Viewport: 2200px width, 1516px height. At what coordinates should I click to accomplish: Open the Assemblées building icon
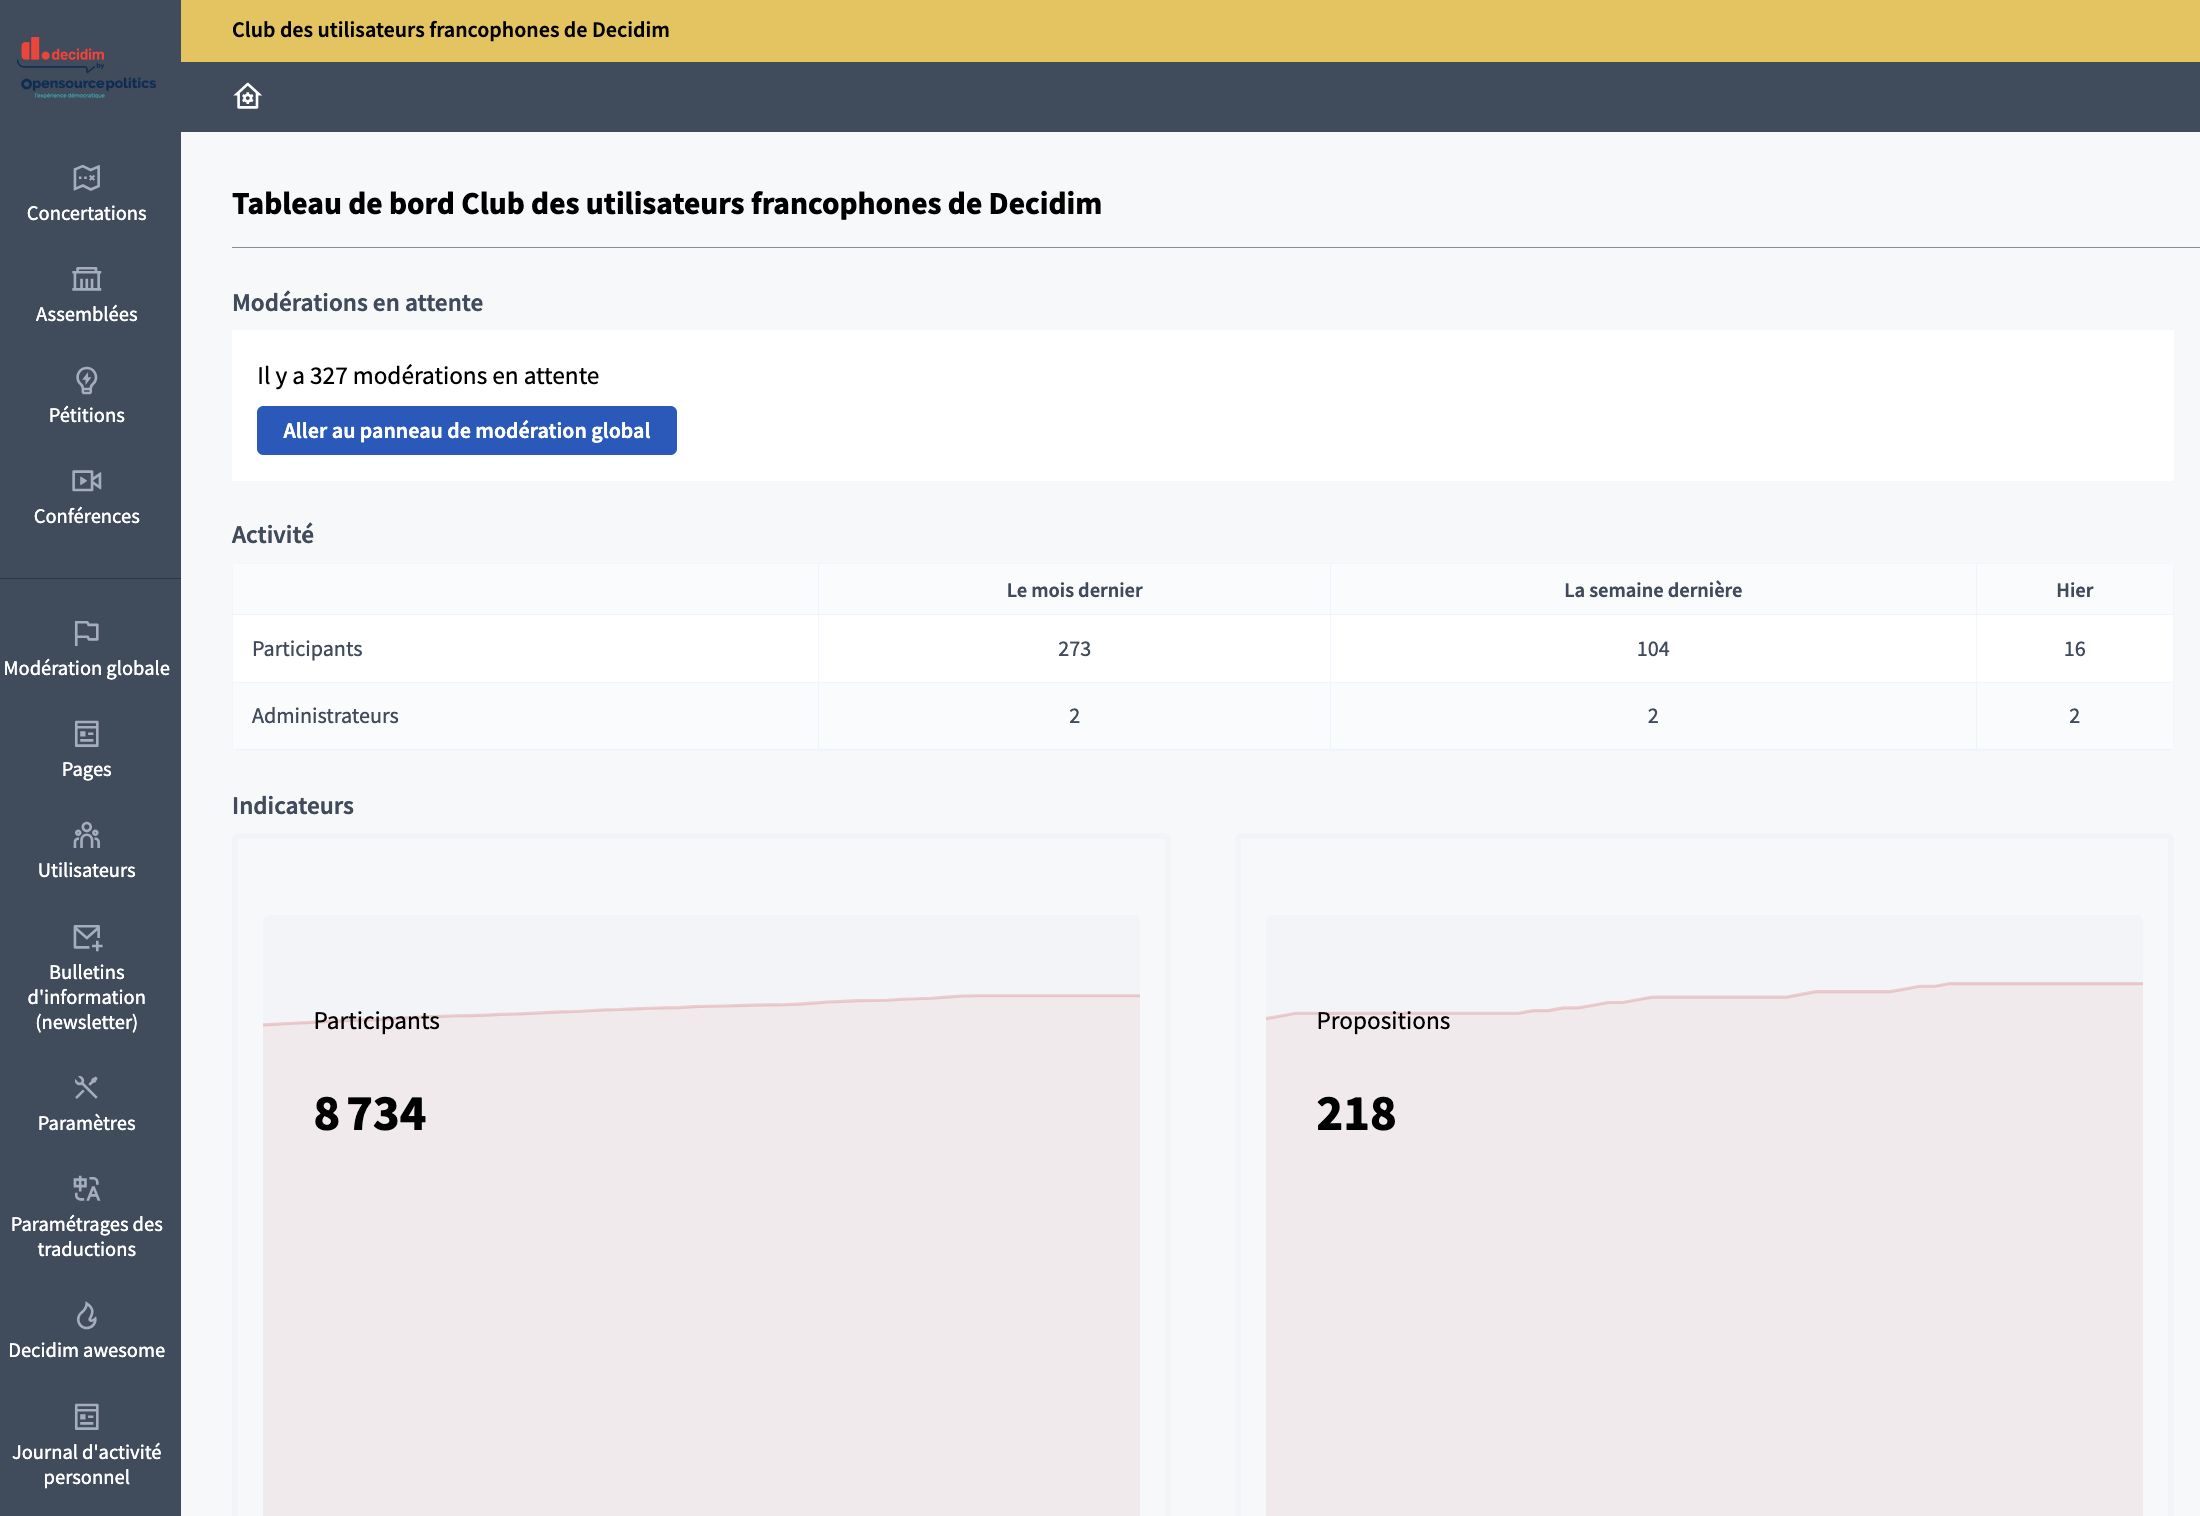pos(87,279)
